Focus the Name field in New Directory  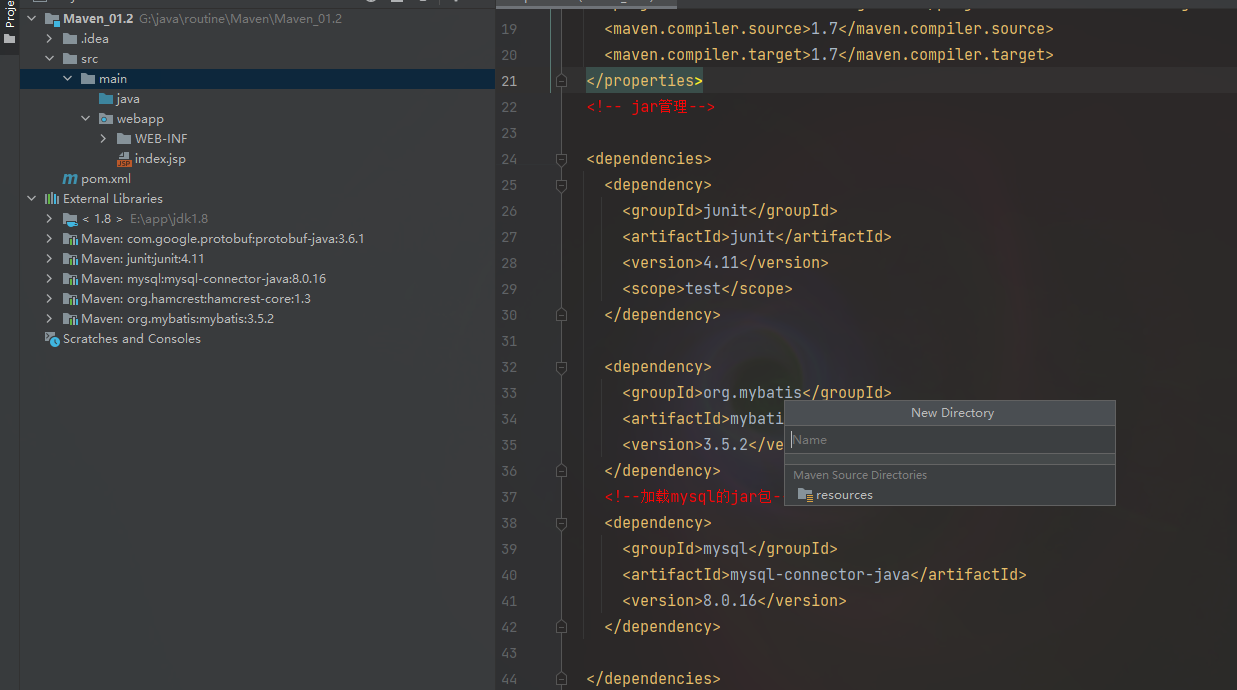point(949,440)
